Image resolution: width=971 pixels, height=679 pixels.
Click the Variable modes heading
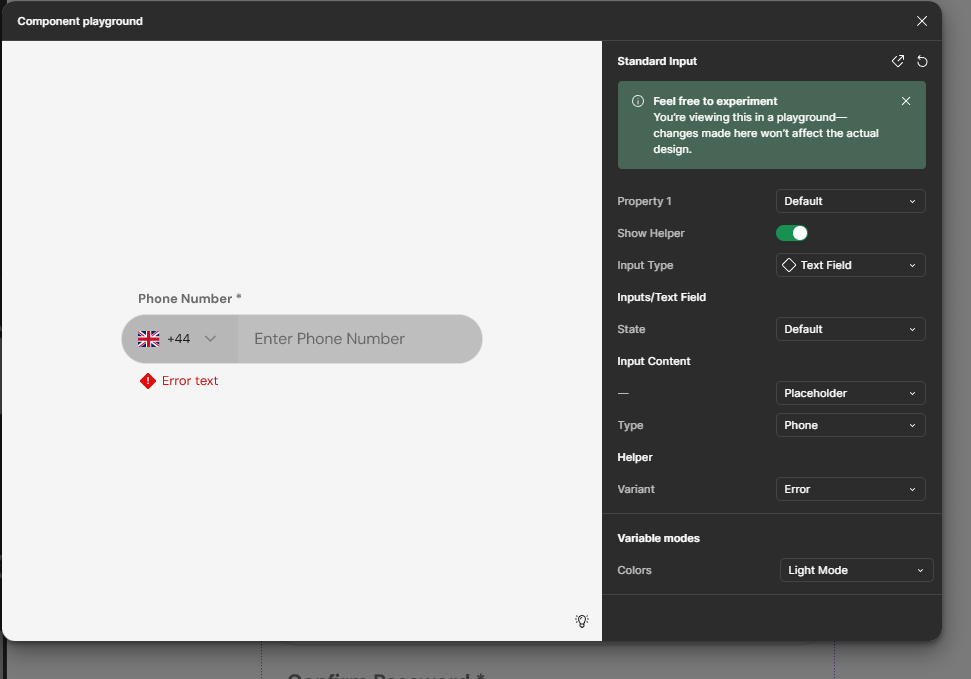coord(658,538)
